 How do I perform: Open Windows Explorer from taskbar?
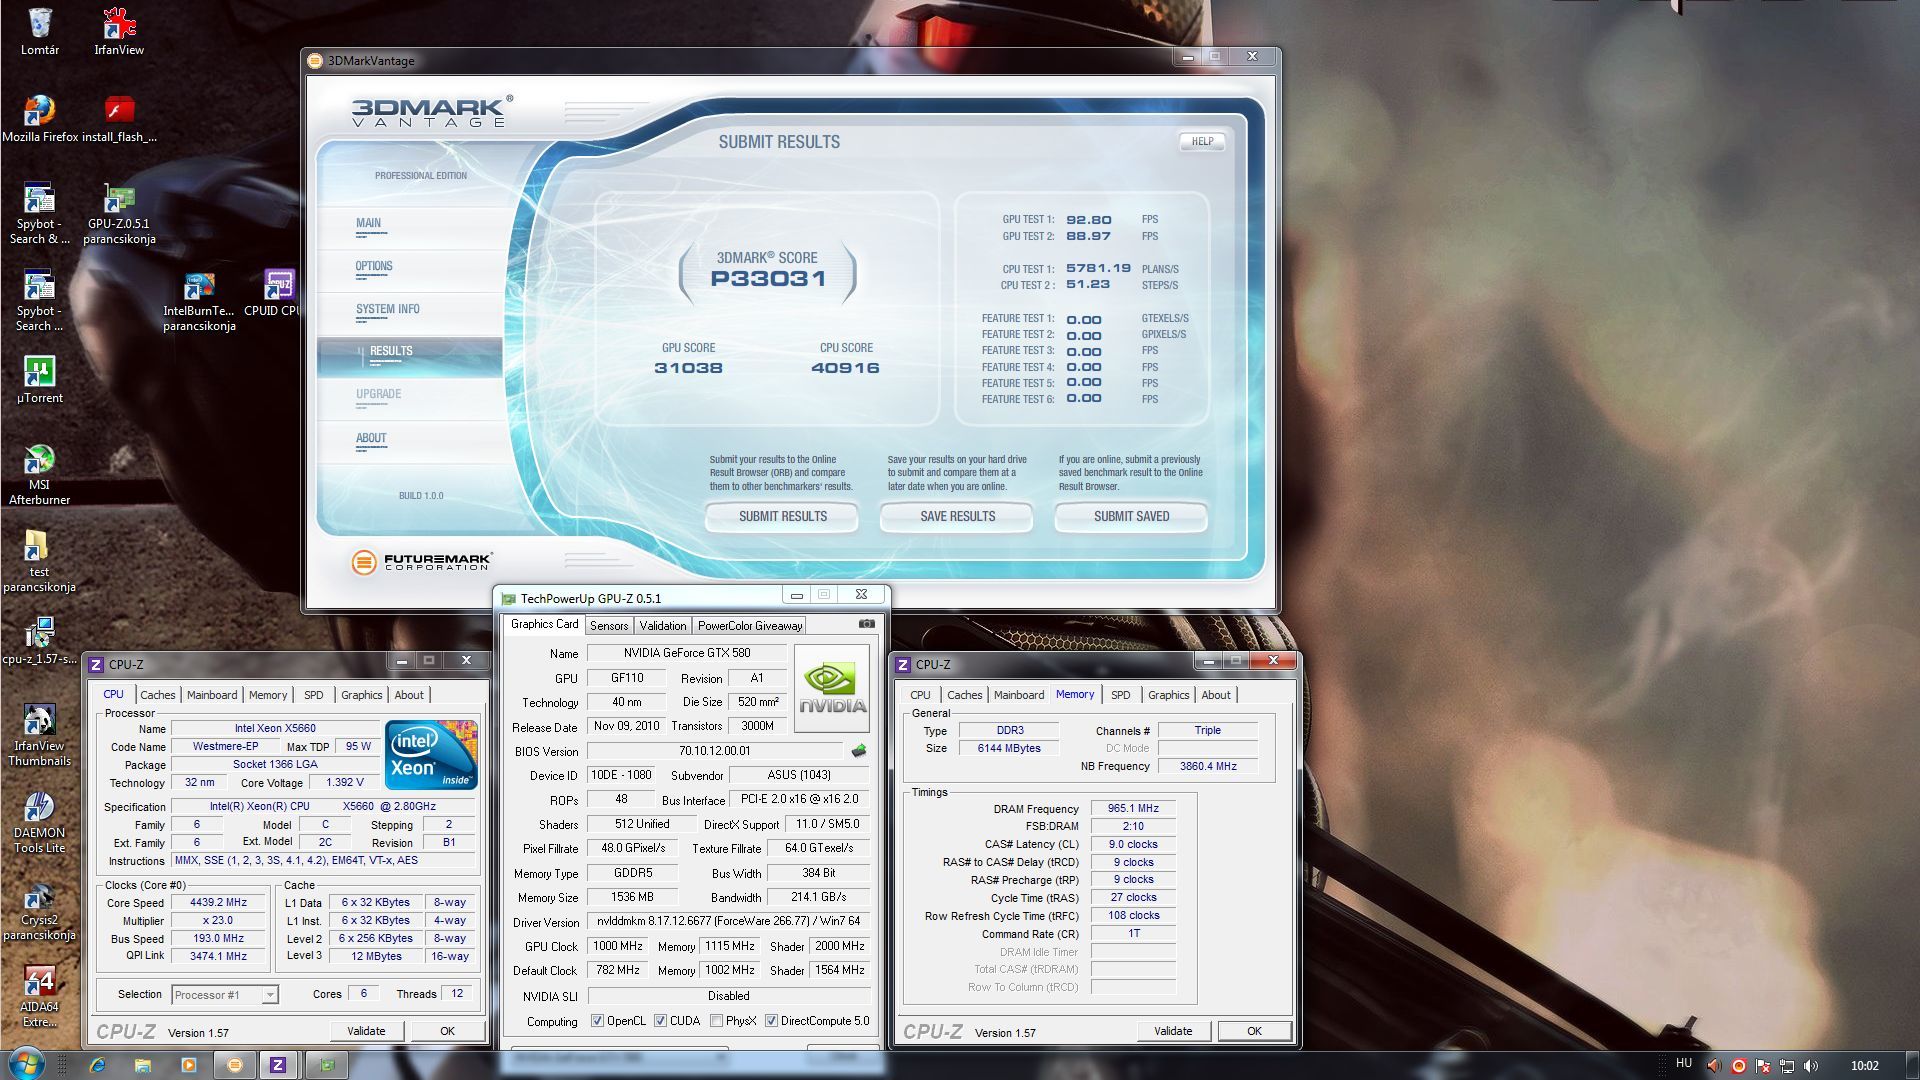[x=142, y=1065]
